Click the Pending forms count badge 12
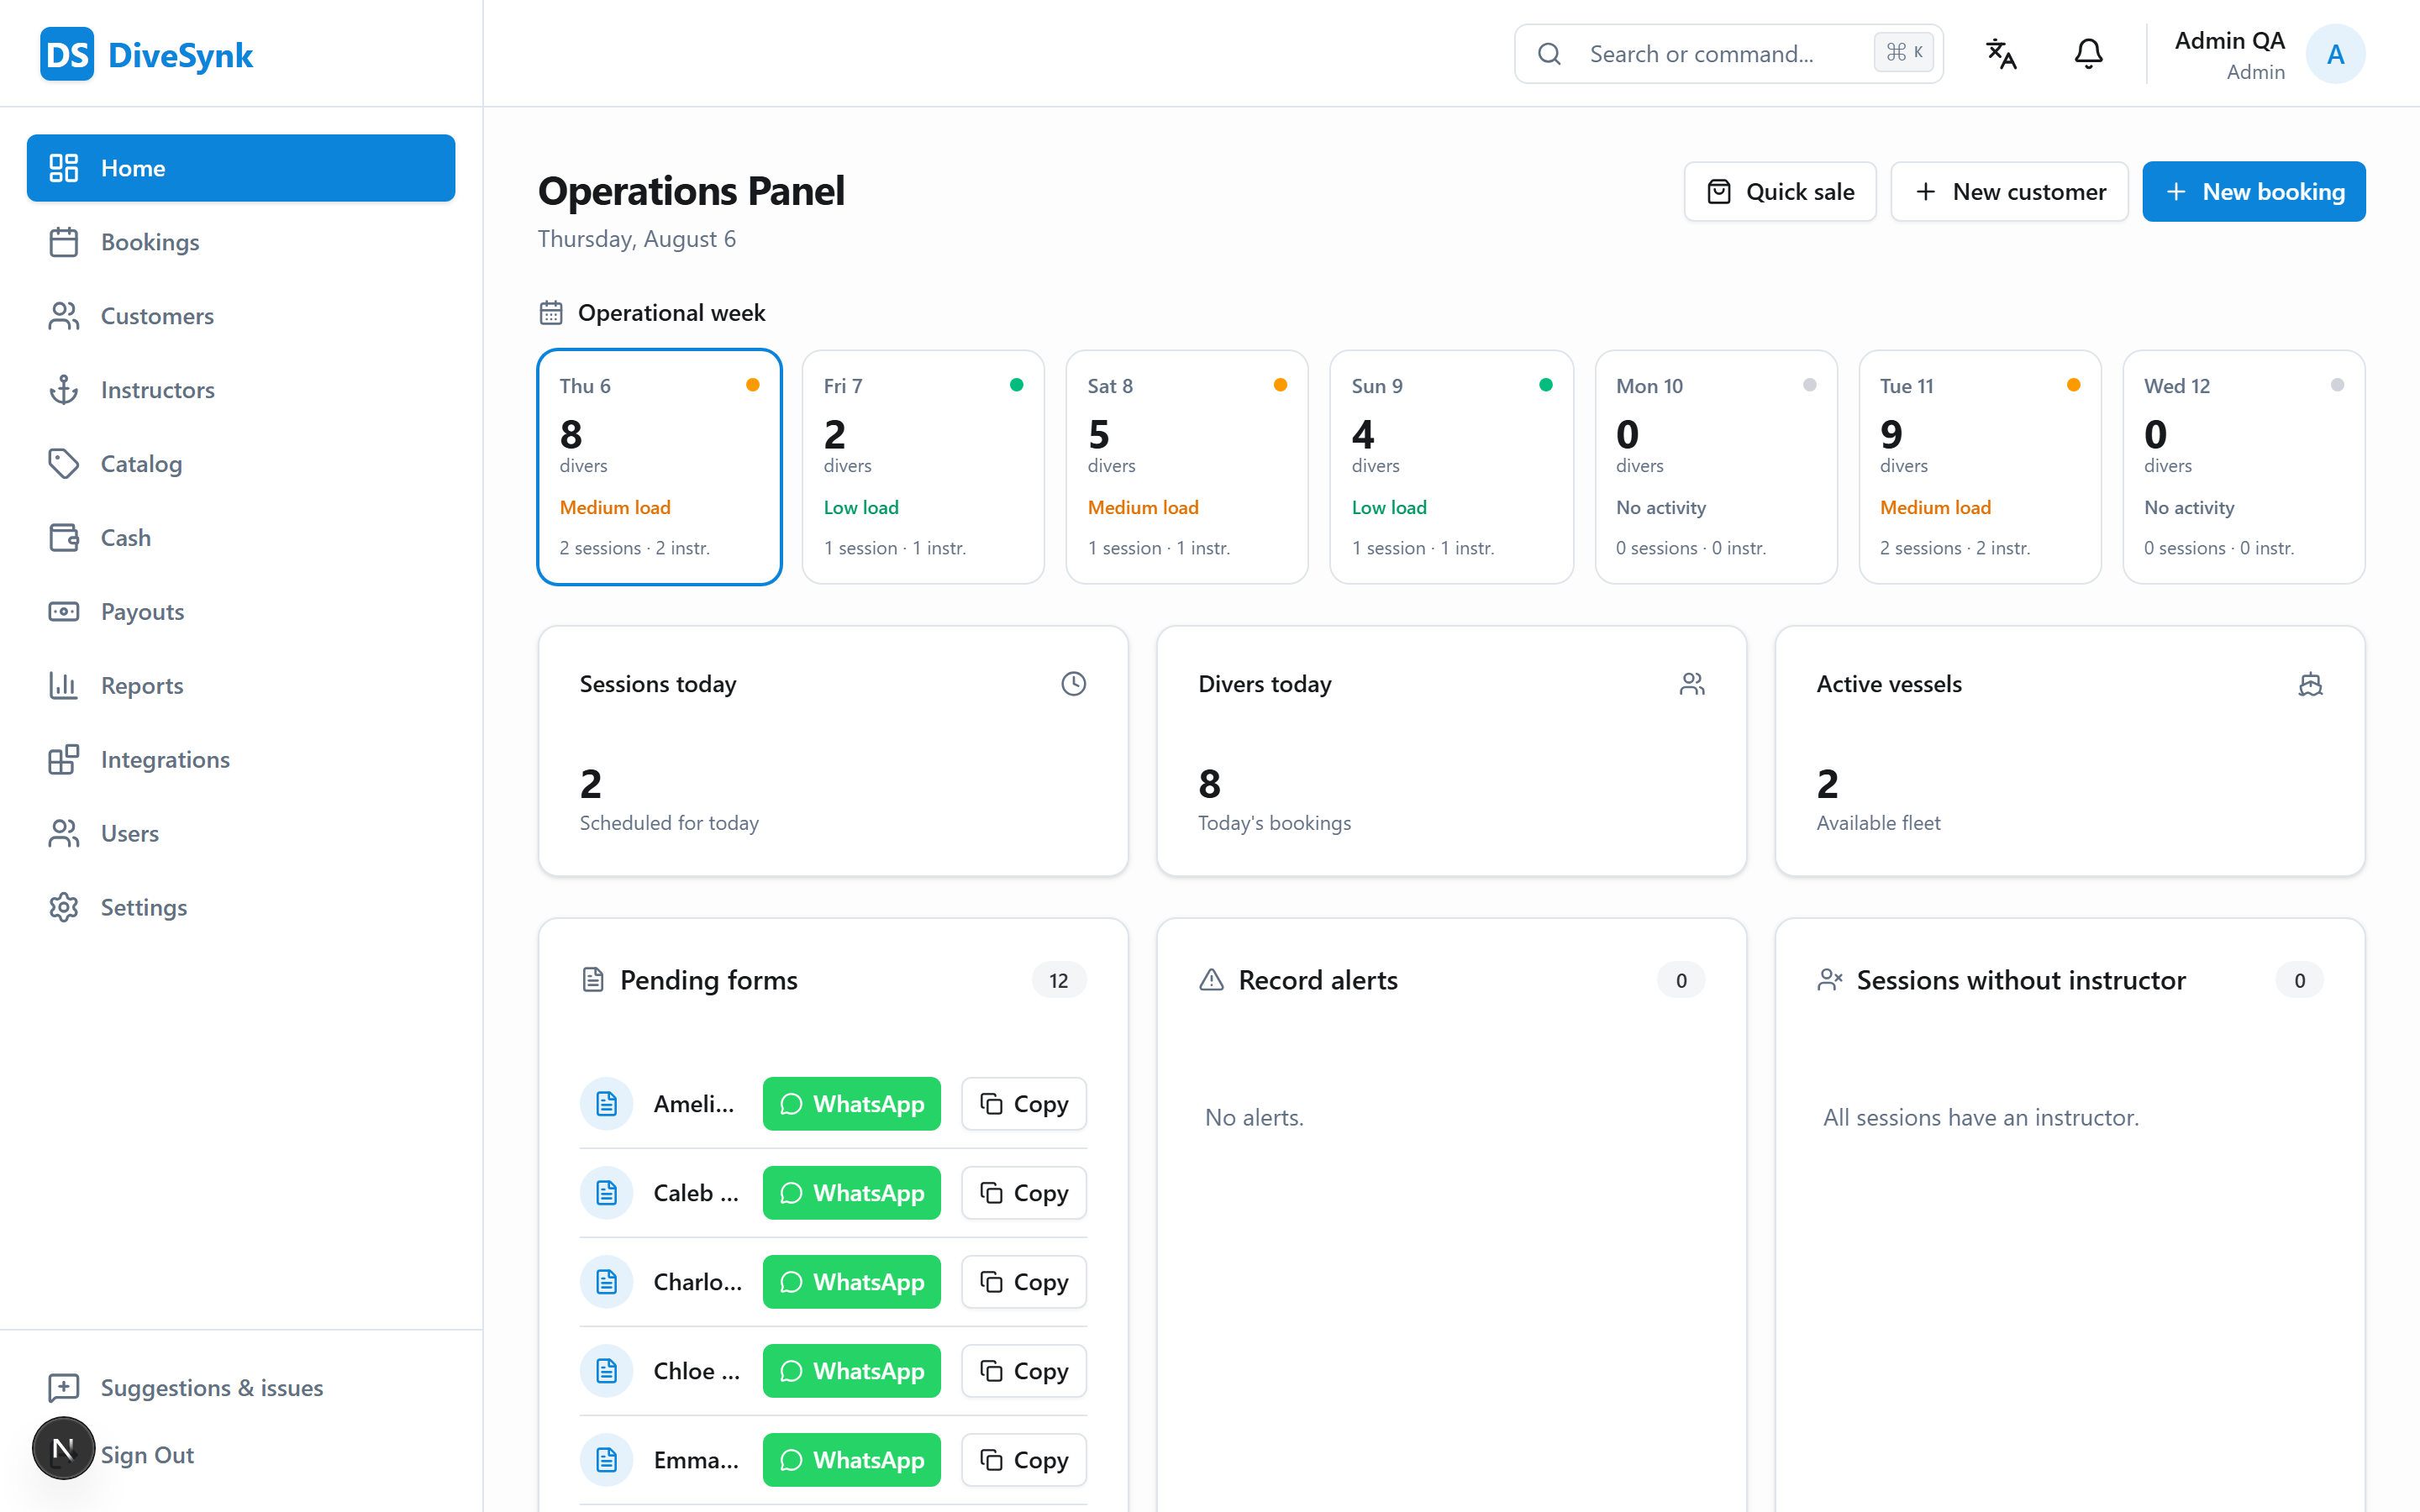Viewport: 2420px width, 1512px height. pyautogui.click(x=1058, y=981)
